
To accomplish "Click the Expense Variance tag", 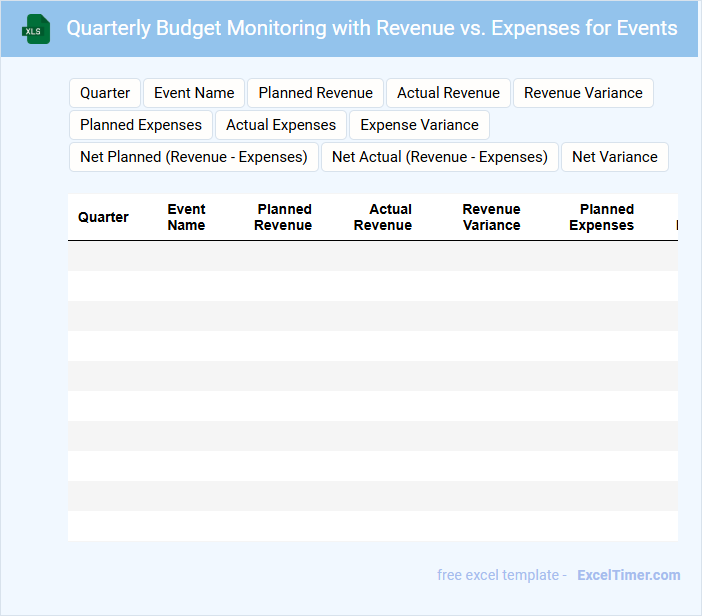I will click(x=419, y=125).
